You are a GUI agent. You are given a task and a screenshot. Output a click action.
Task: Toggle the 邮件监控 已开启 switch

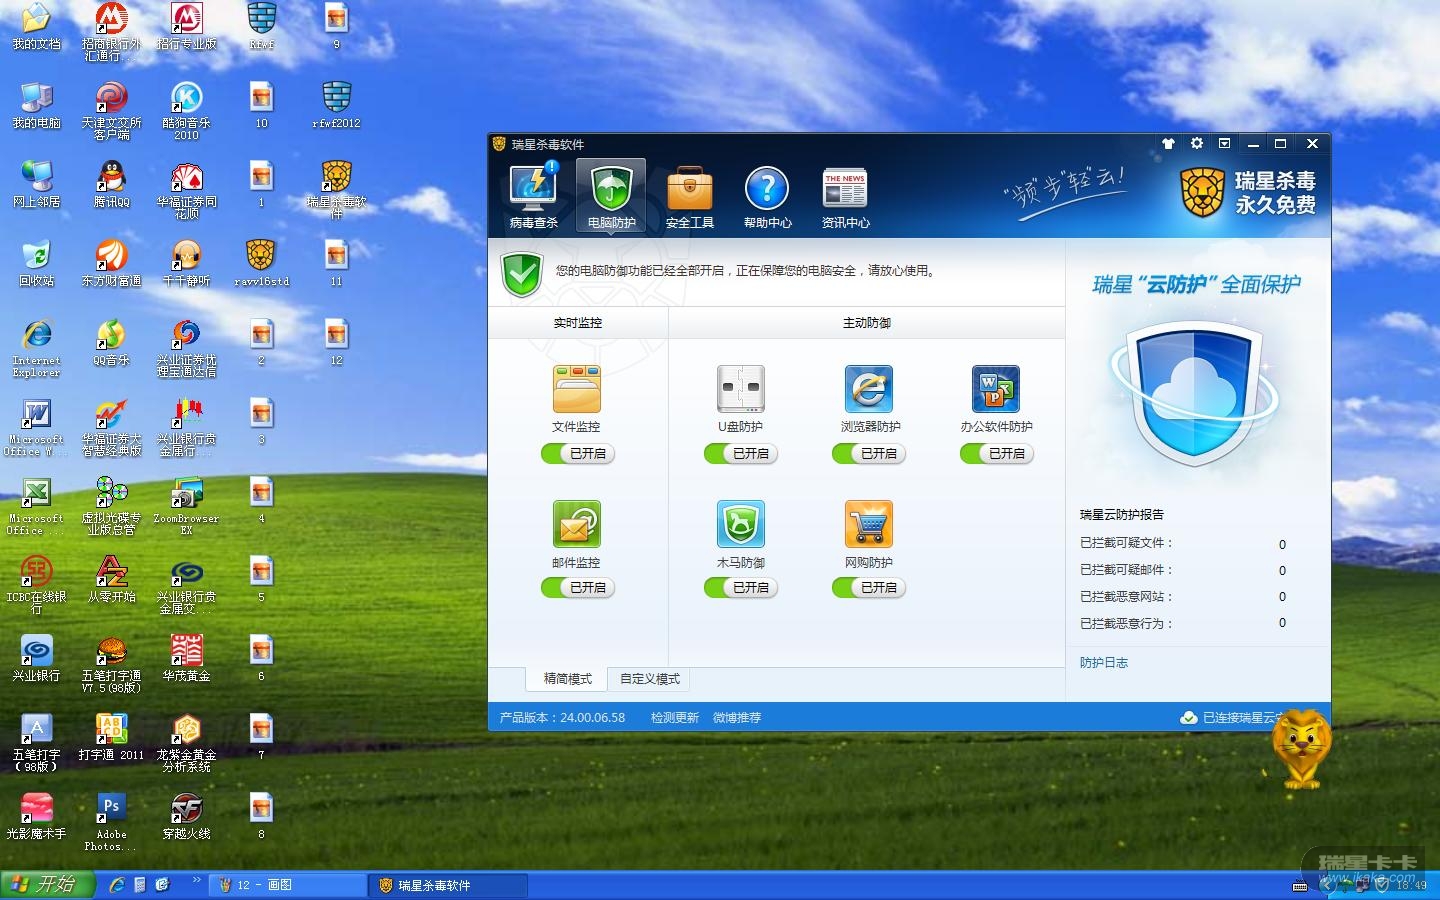578,588
